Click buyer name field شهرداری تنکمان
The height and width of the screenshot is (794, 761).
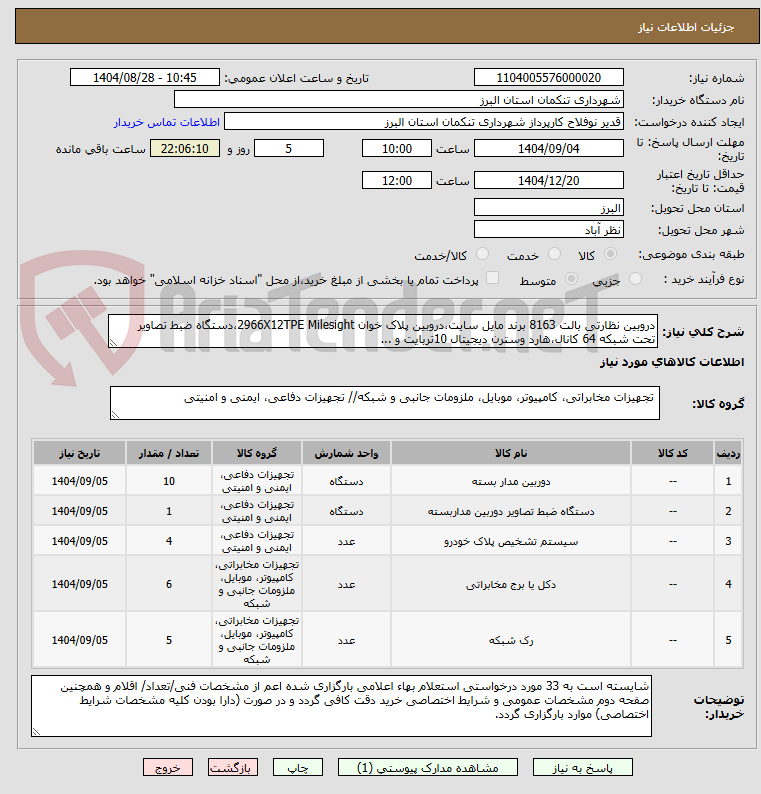click(398, 100)
